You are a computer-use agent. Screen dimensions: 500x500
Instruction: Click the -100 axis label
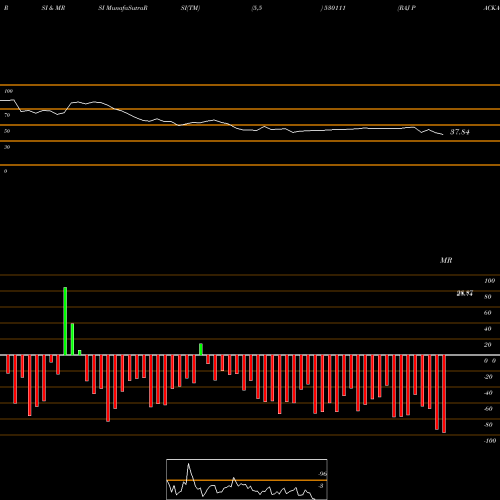click(x=490, y=441)
